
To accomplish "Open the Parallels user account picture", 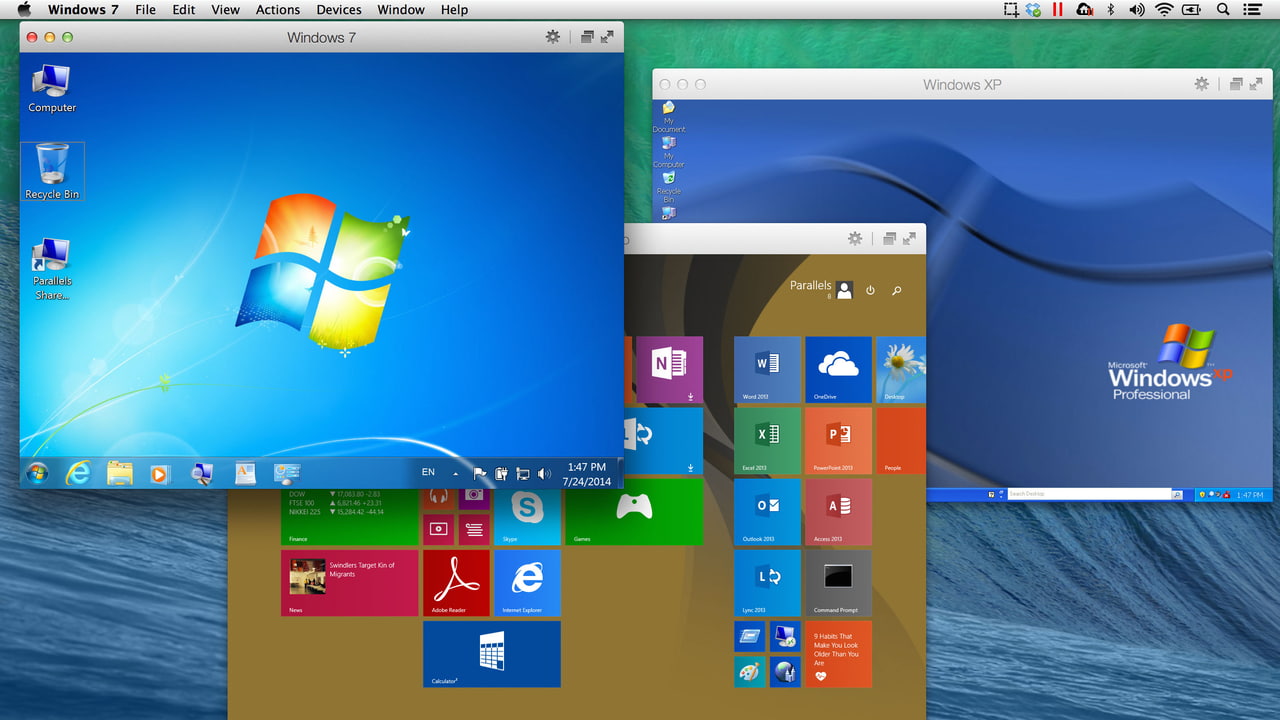I will (845, 290).
